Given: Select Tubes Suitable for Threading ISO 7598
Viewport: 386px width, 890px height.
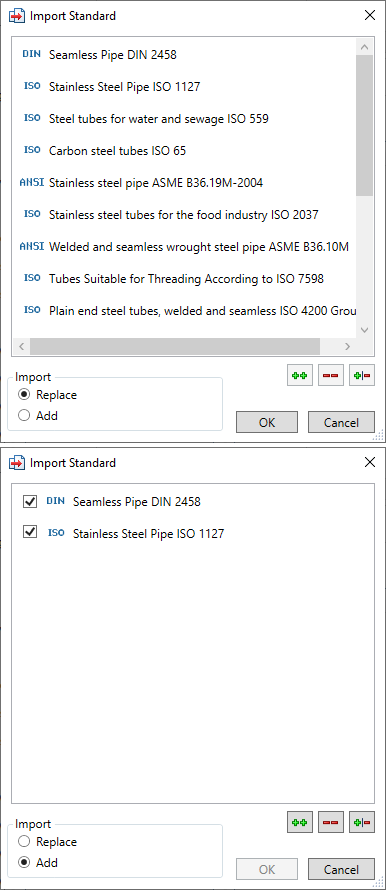Looking at the screenshot, I should click(187, 279).
